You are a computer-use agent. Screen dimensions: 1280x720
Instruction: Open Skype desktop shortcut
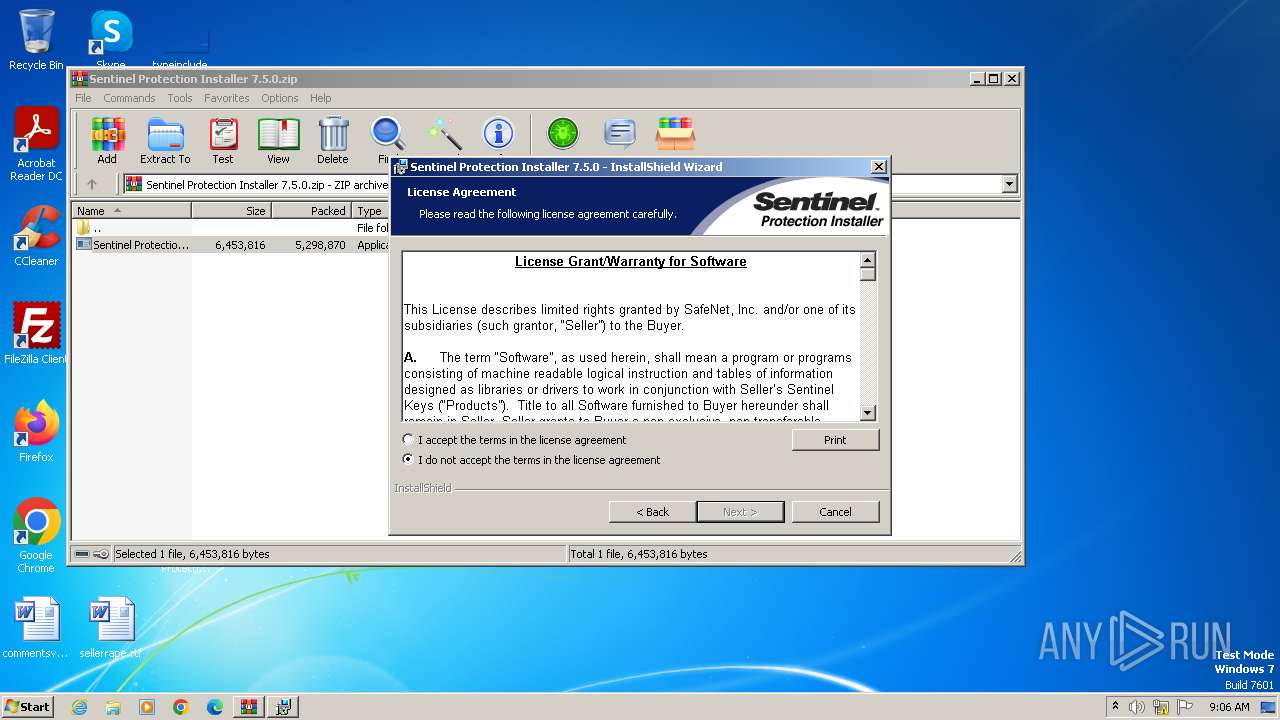pyautogui.click(x=110, y=40)
